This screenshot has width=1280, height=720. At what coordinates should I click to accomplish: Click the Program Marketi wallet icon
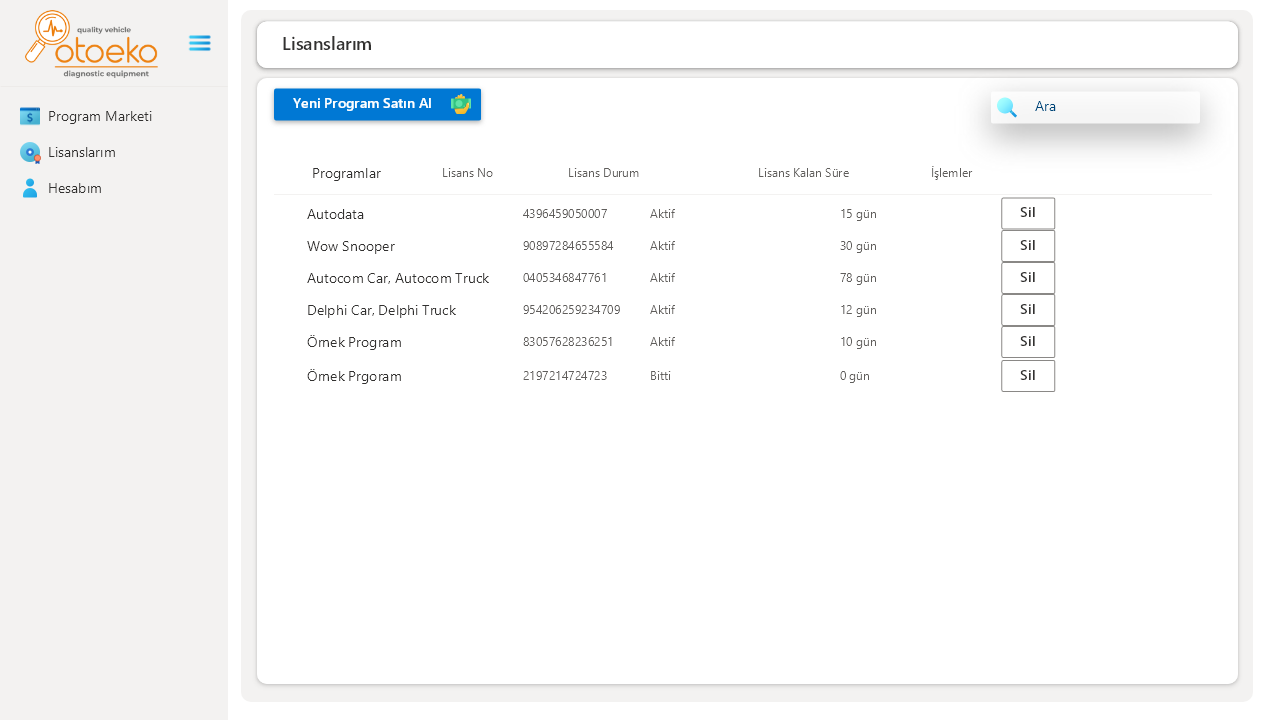coord(30,116)
